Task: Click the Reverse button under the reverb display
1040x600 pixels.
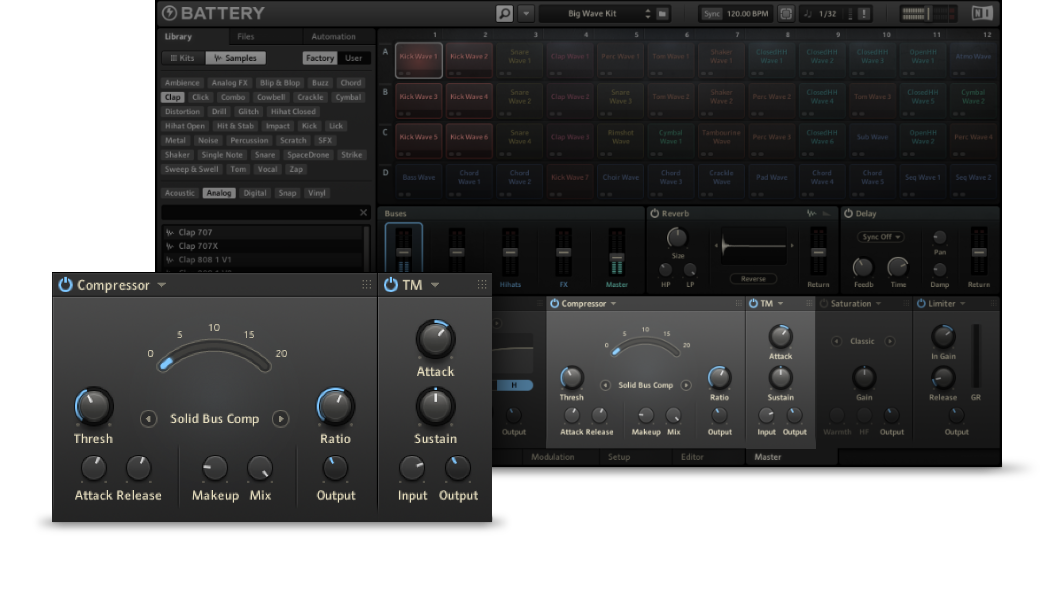Action: (x=753, y=279)
